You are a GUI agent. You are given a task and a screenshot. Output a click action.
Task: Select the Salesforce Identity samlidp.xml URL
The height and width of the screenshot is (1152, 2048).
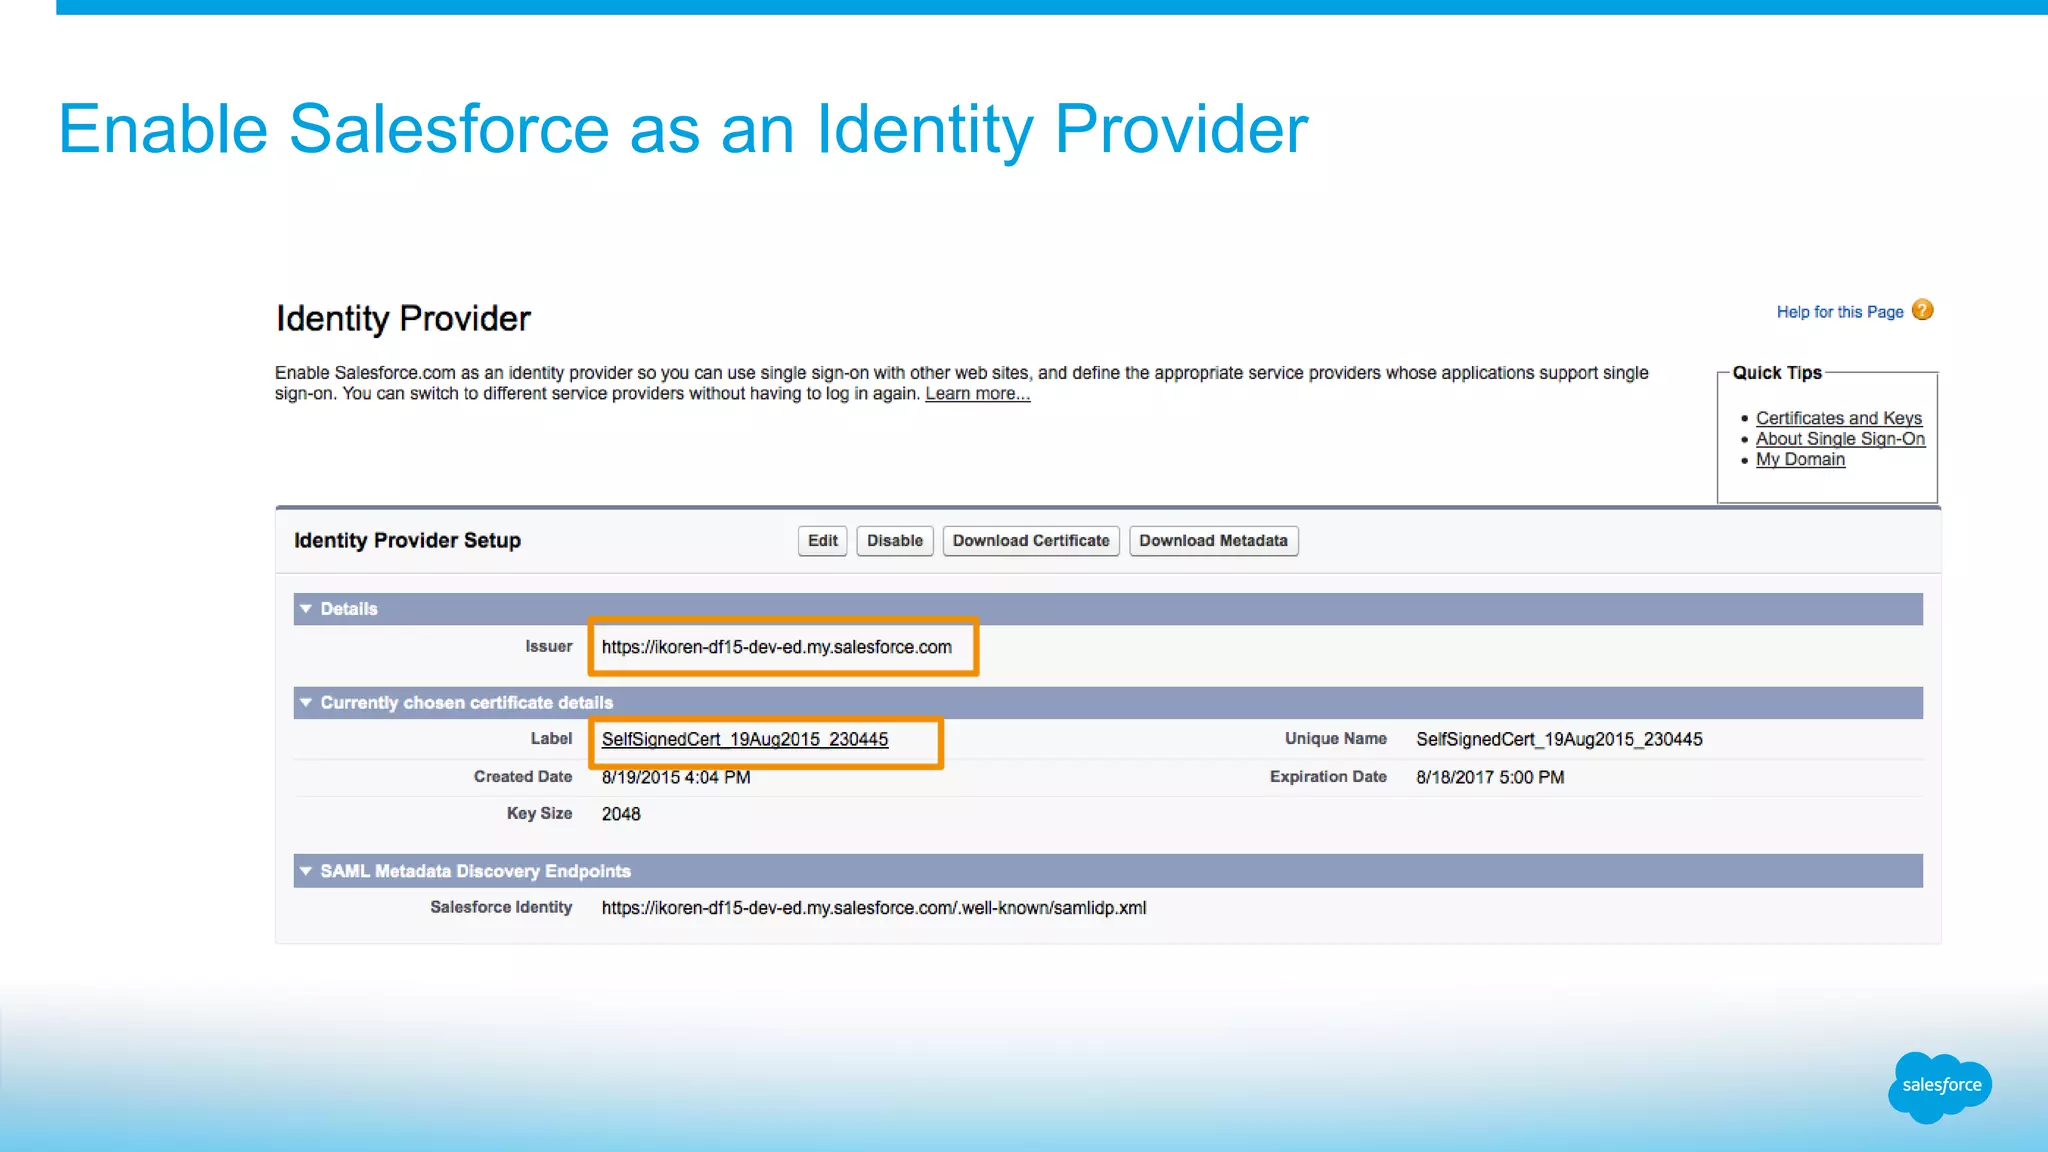[x=874, y=908]
